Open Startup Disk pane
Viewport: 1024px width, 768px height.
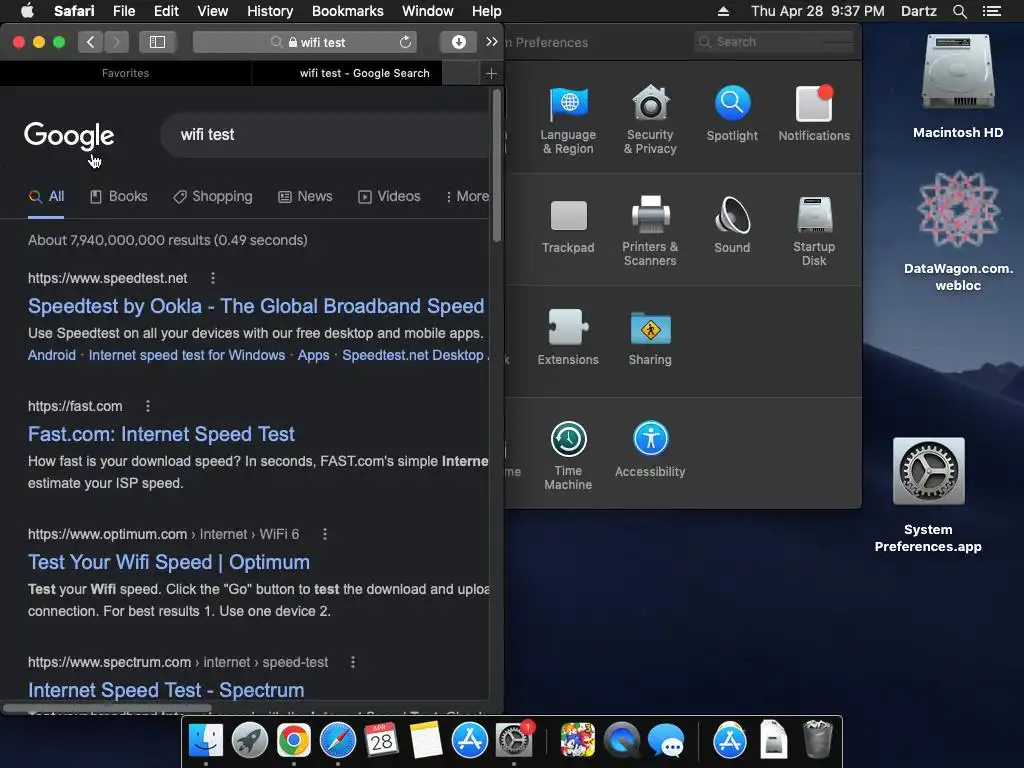tap(814, 231)
